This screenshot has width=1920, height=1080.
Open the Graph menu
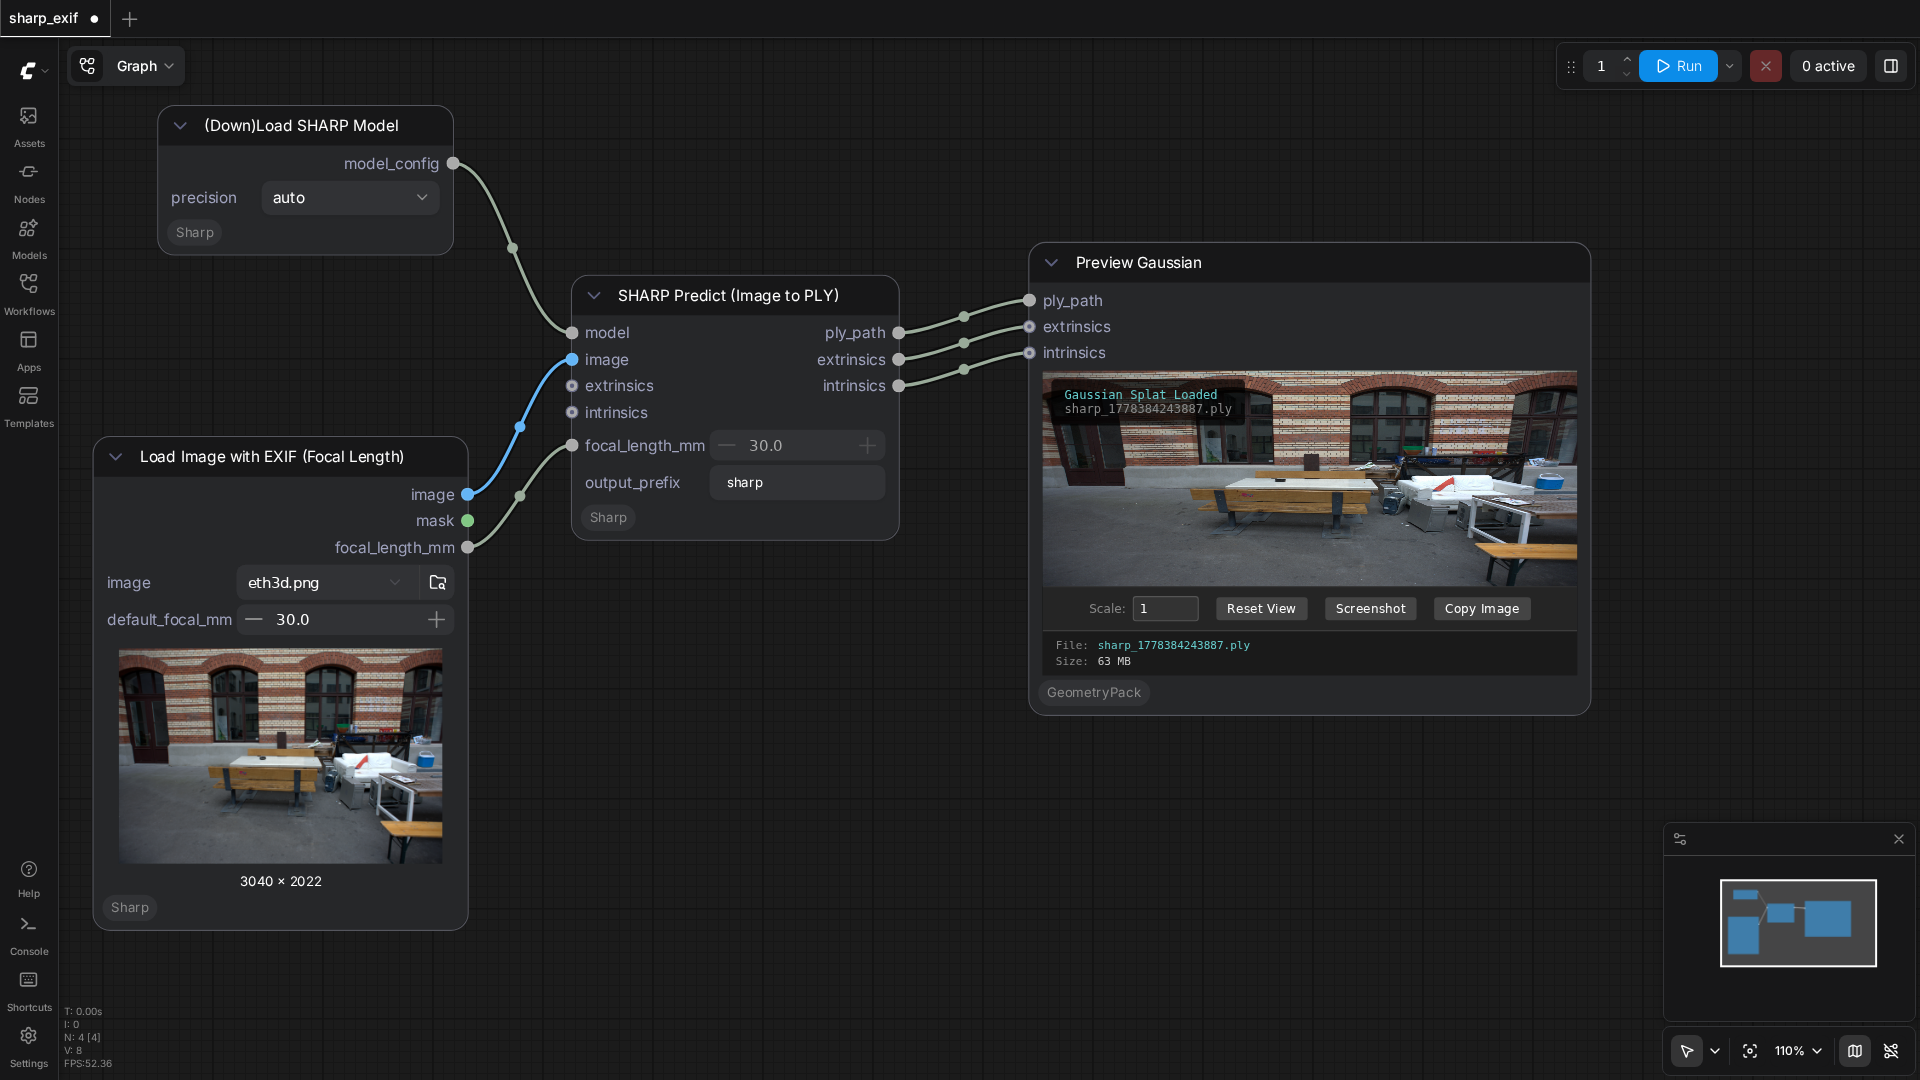coord(127,66)
